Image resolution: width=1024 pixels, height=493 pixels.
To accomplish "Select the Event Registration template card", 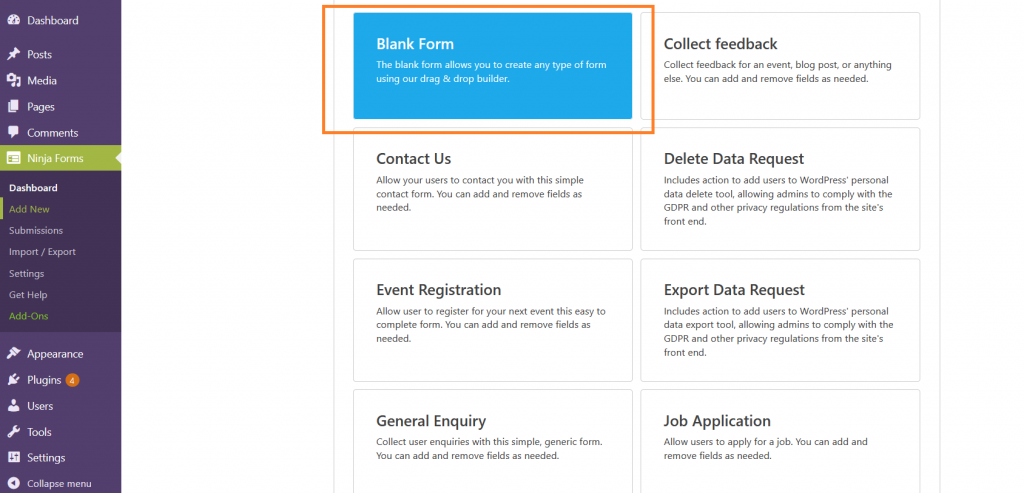I will coord(492,320).
